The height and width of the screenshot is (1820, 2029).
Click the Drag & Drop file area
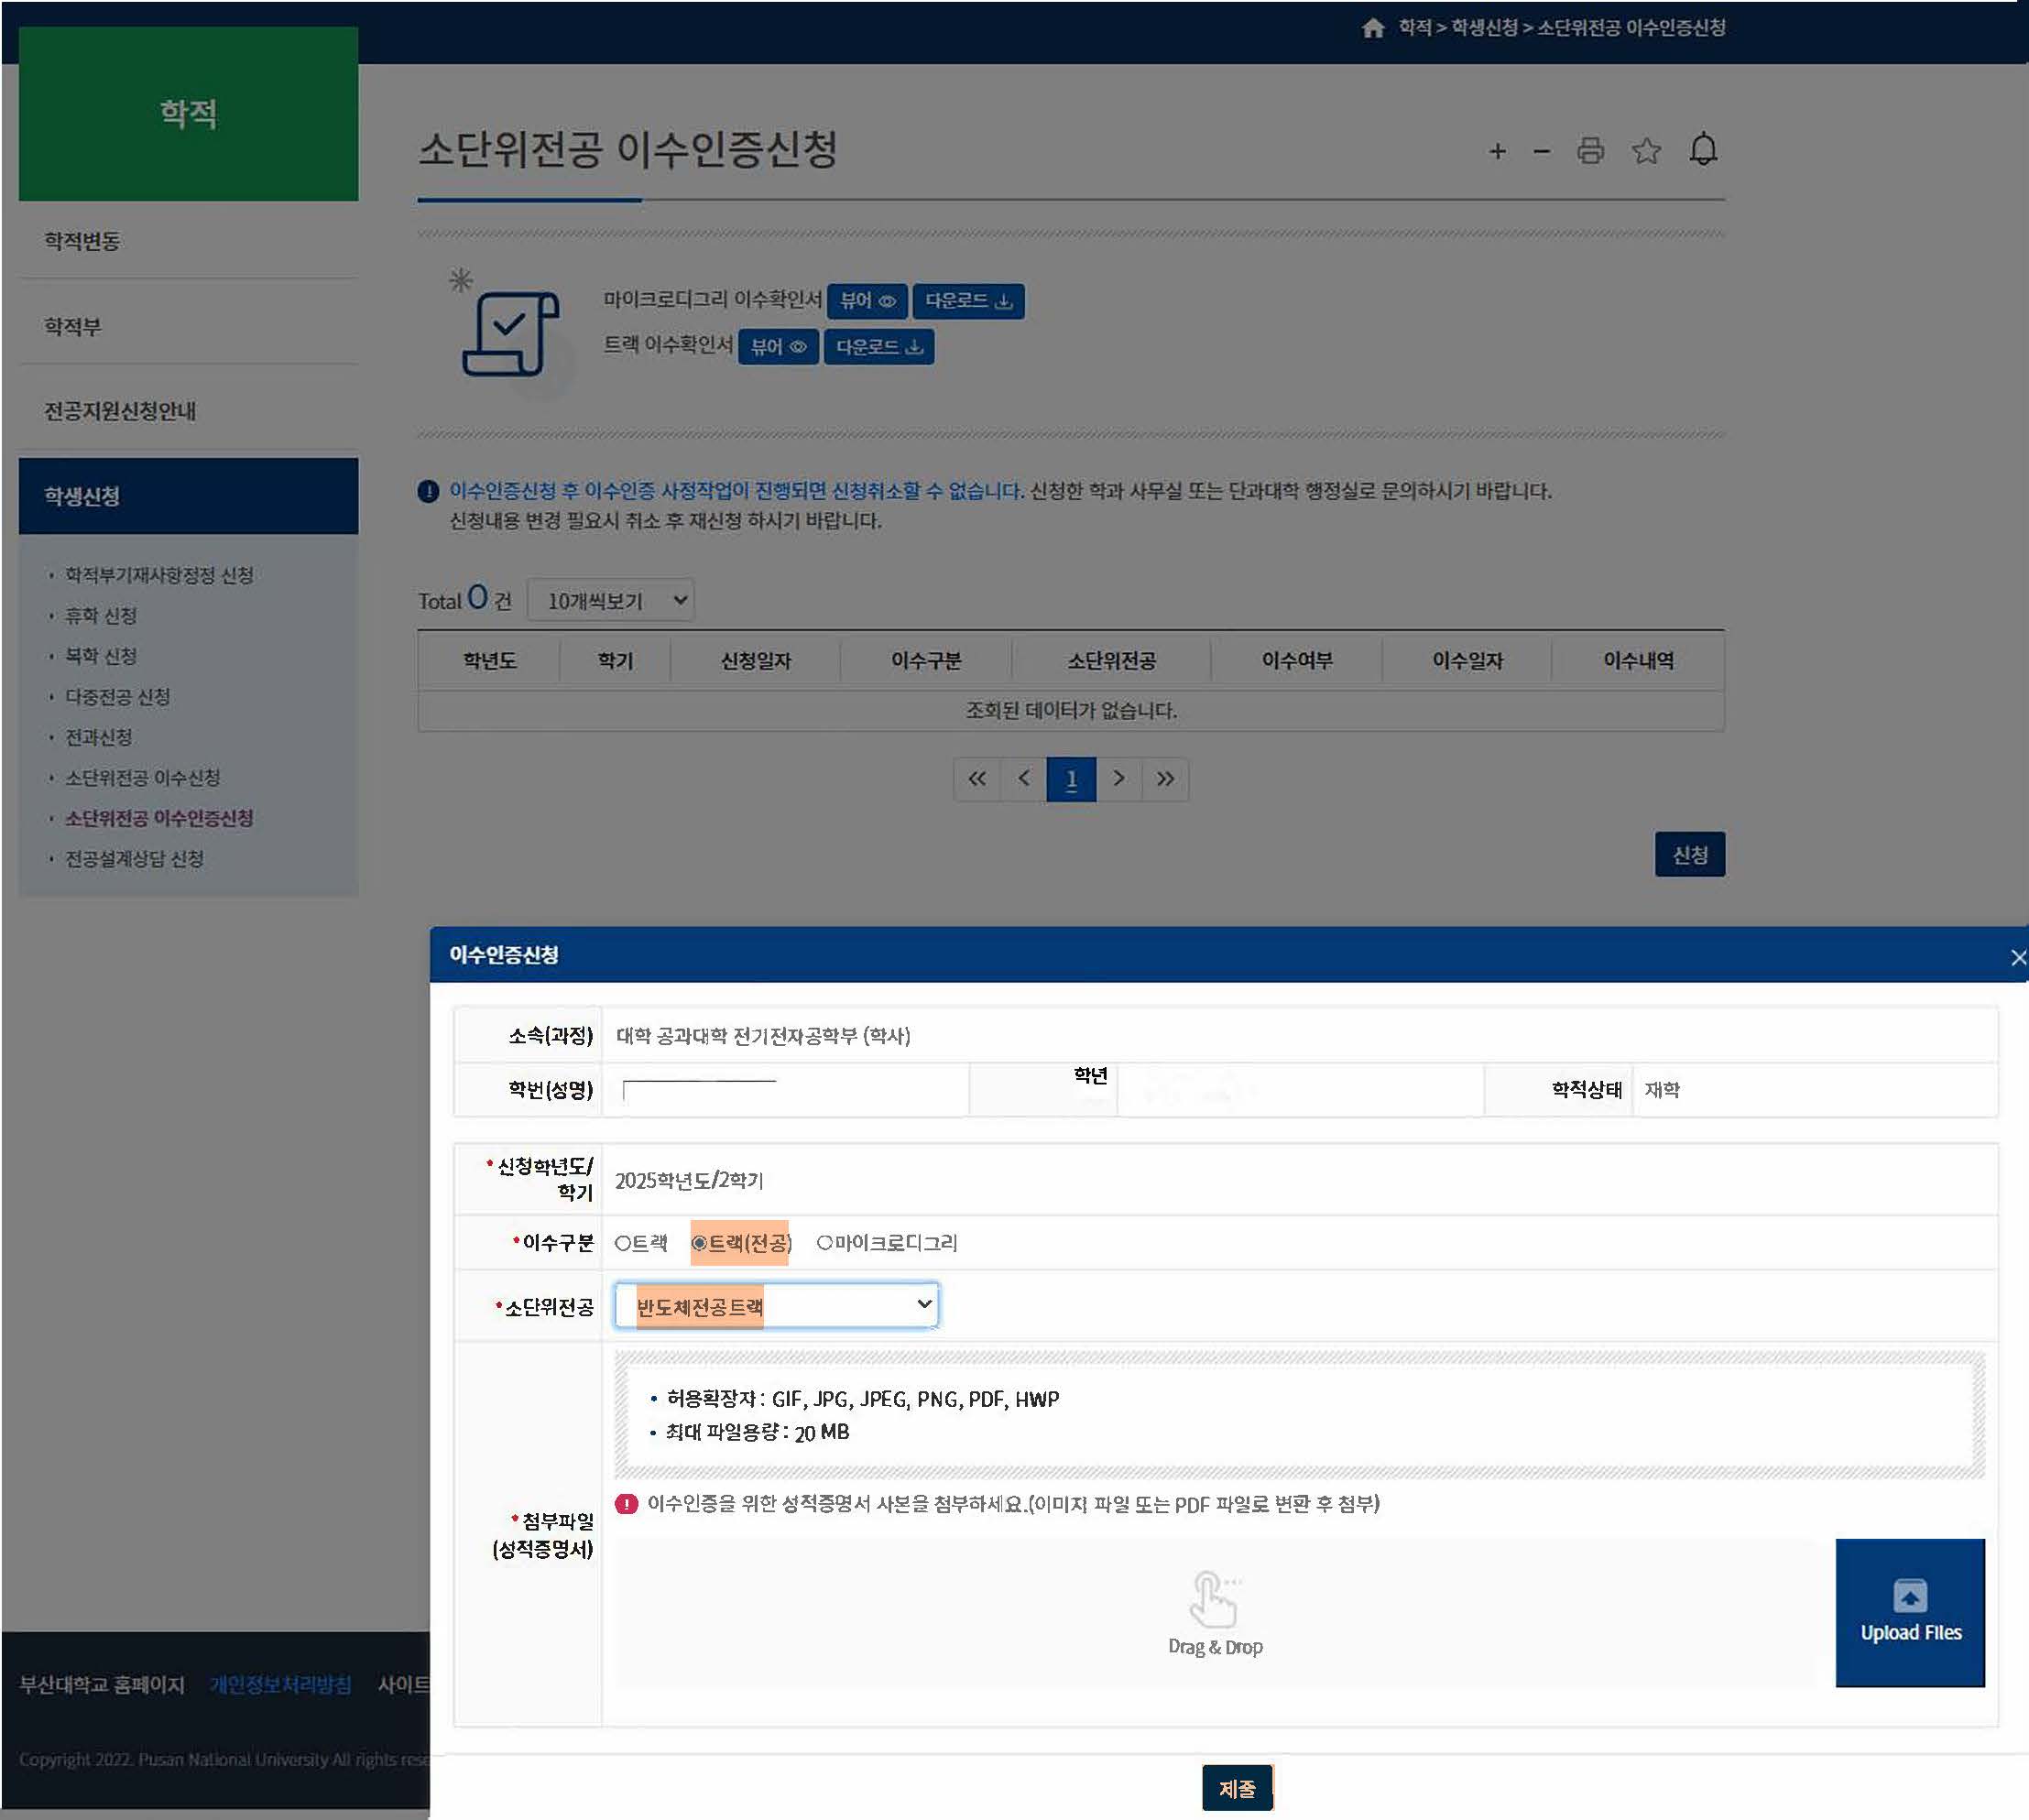click(1214, 1612)
